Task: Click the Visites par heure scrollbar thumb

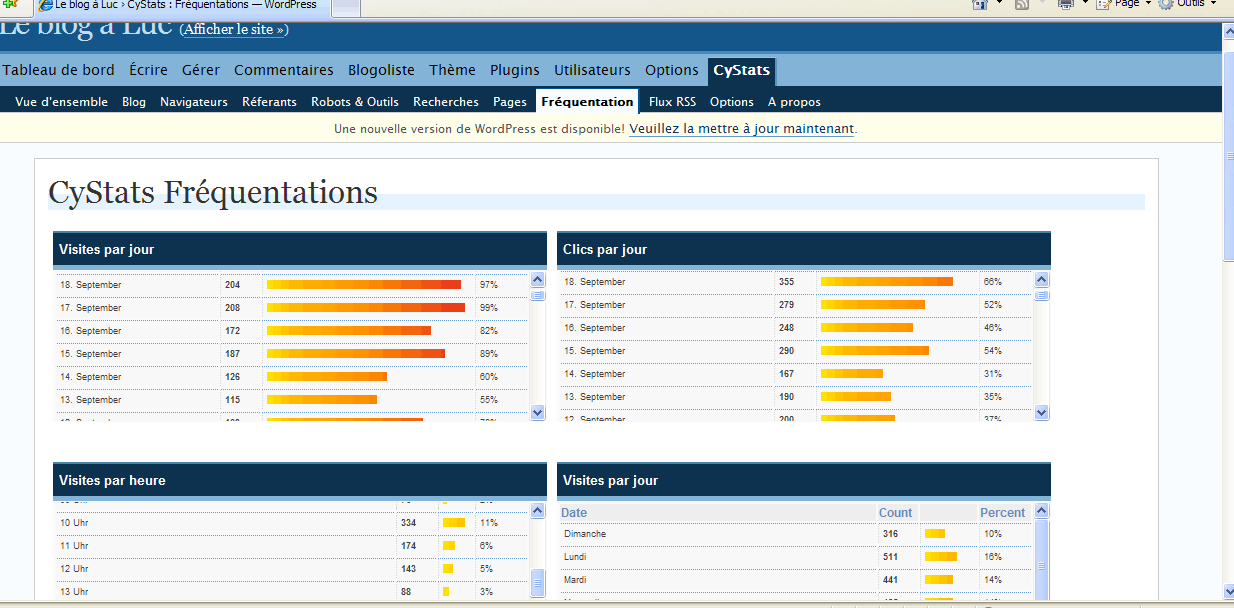Action: [x=538, y=581]
